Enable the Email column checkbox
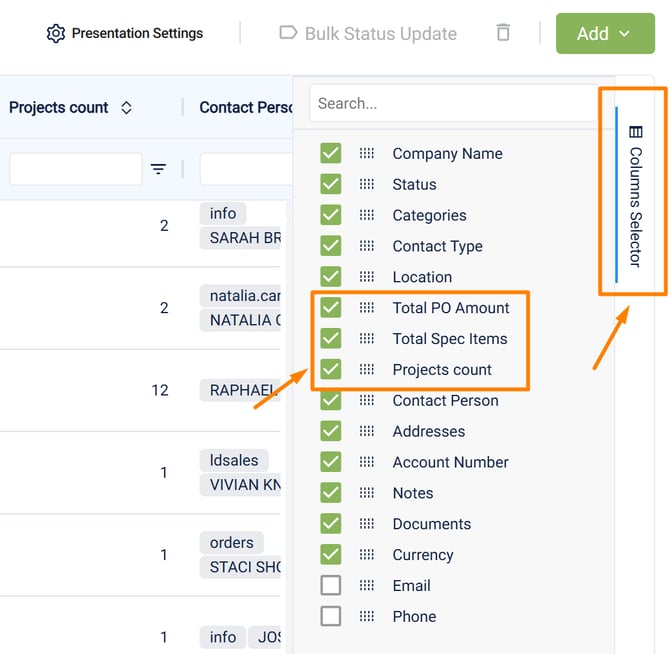Screen dimensions: 670x654 [330, 586]
